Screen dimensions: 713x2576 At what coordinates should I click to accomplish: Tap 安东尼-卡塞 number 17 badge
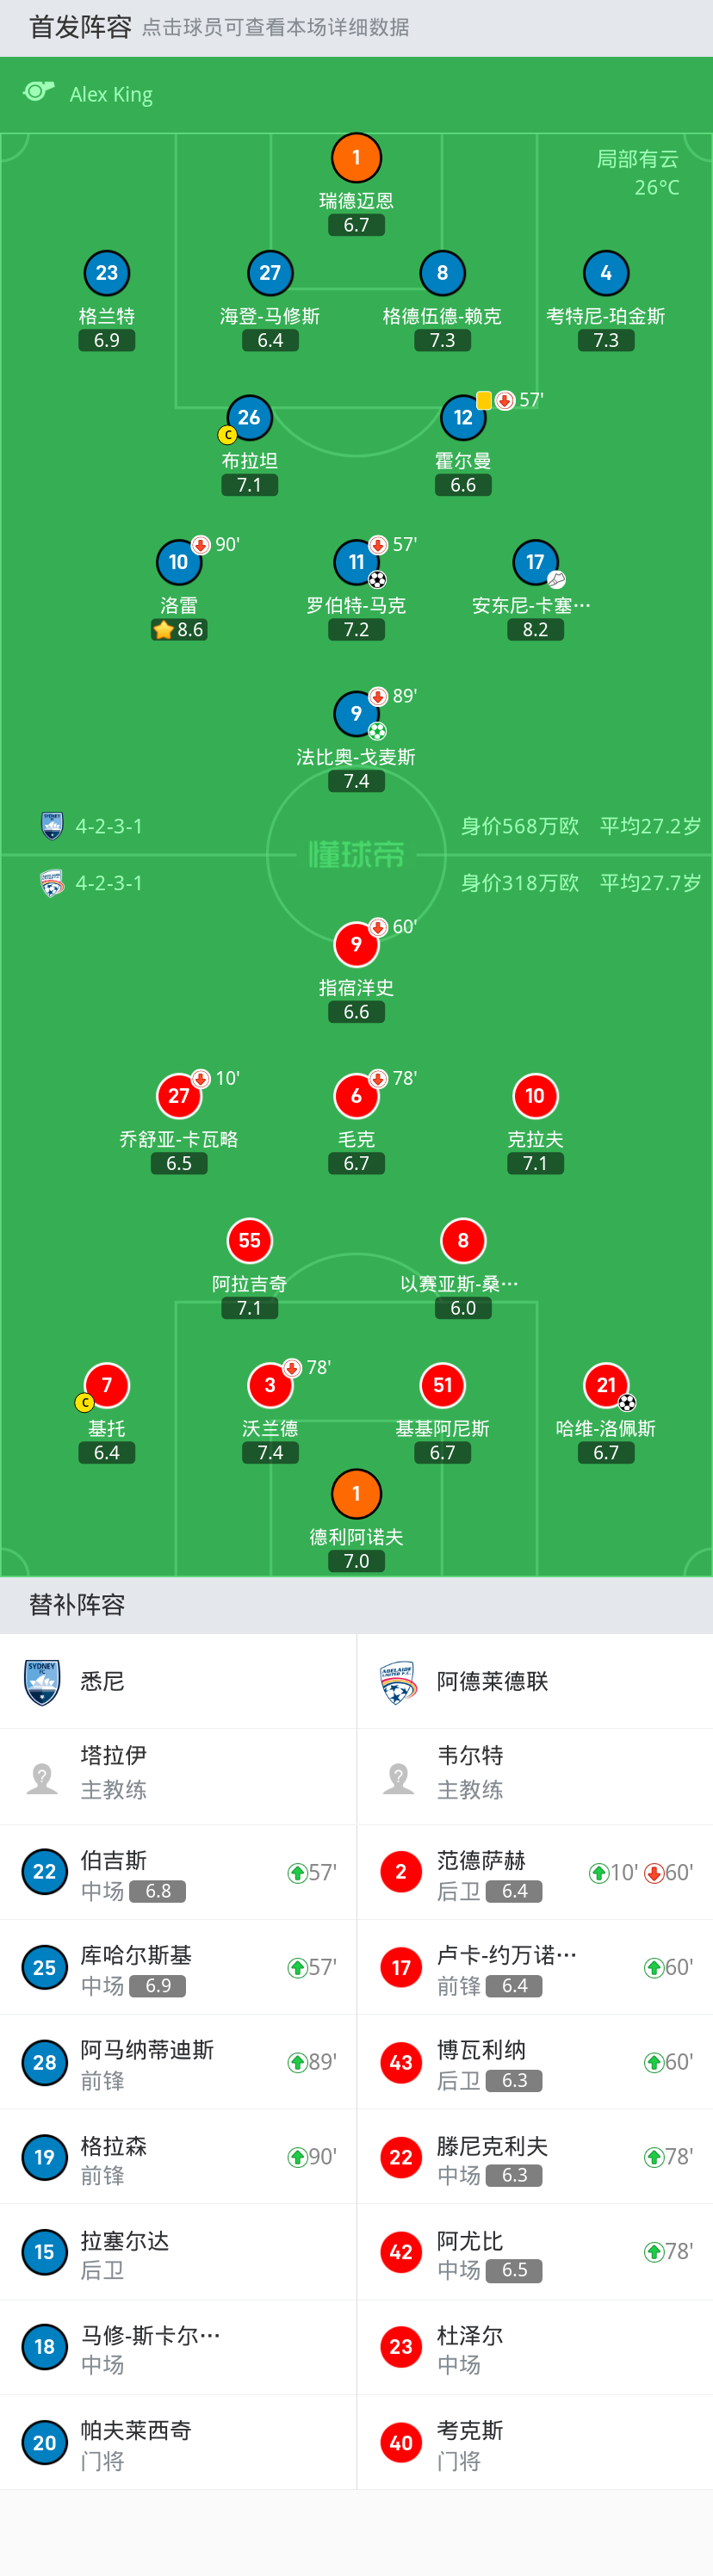[535, 562]
